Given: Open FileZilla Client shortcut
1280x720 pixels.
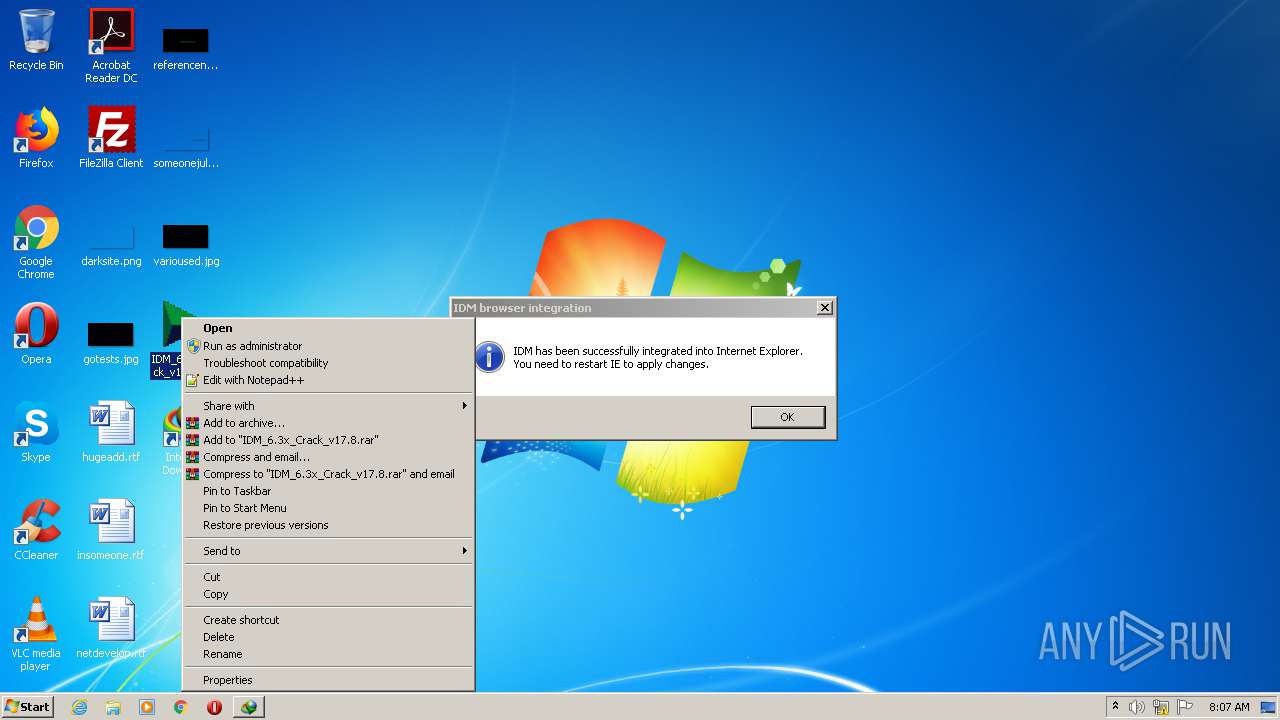Looking at the screenshot, I should click(111, 138).
